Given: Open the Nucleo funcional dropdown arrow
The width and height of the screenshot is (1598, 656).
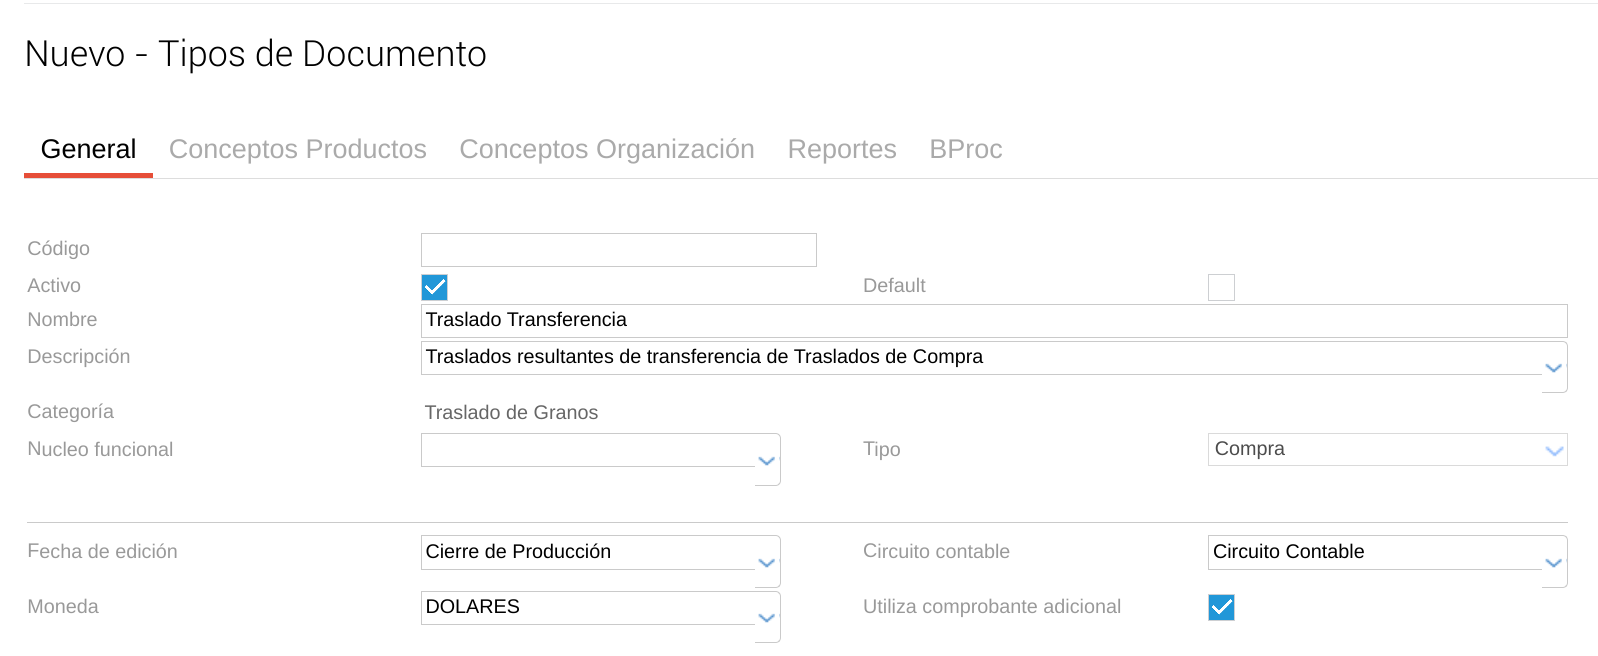Looking at the screenshot, I should tap(767, 461).
